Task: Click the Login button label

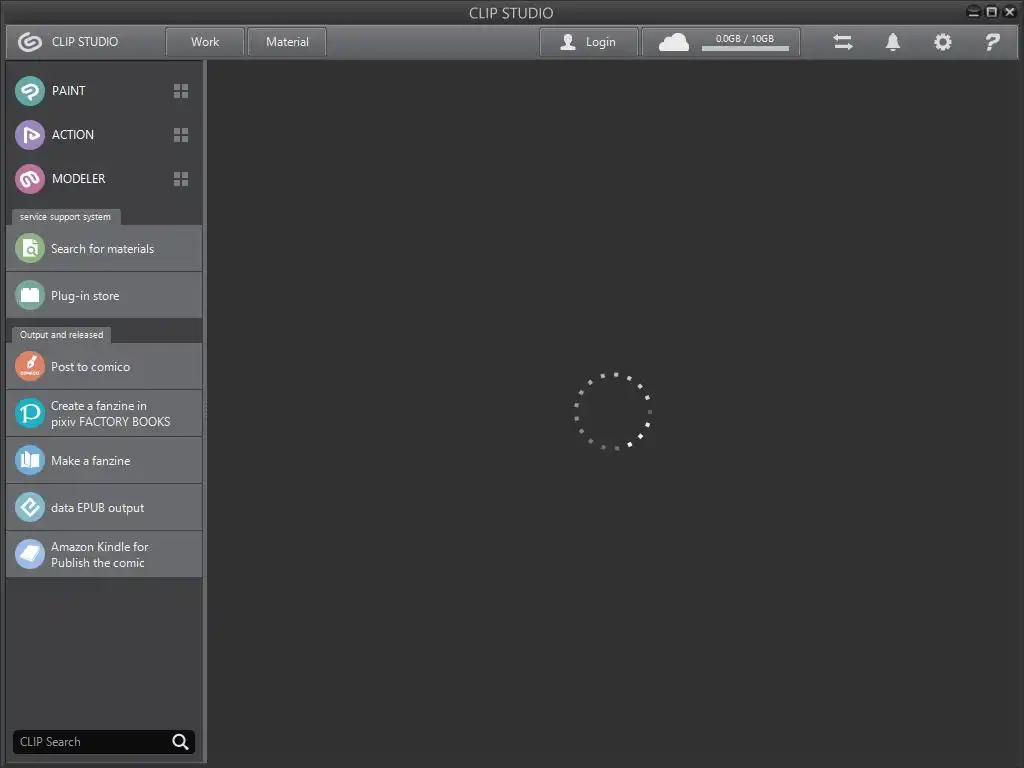Action: click(601, 42)
